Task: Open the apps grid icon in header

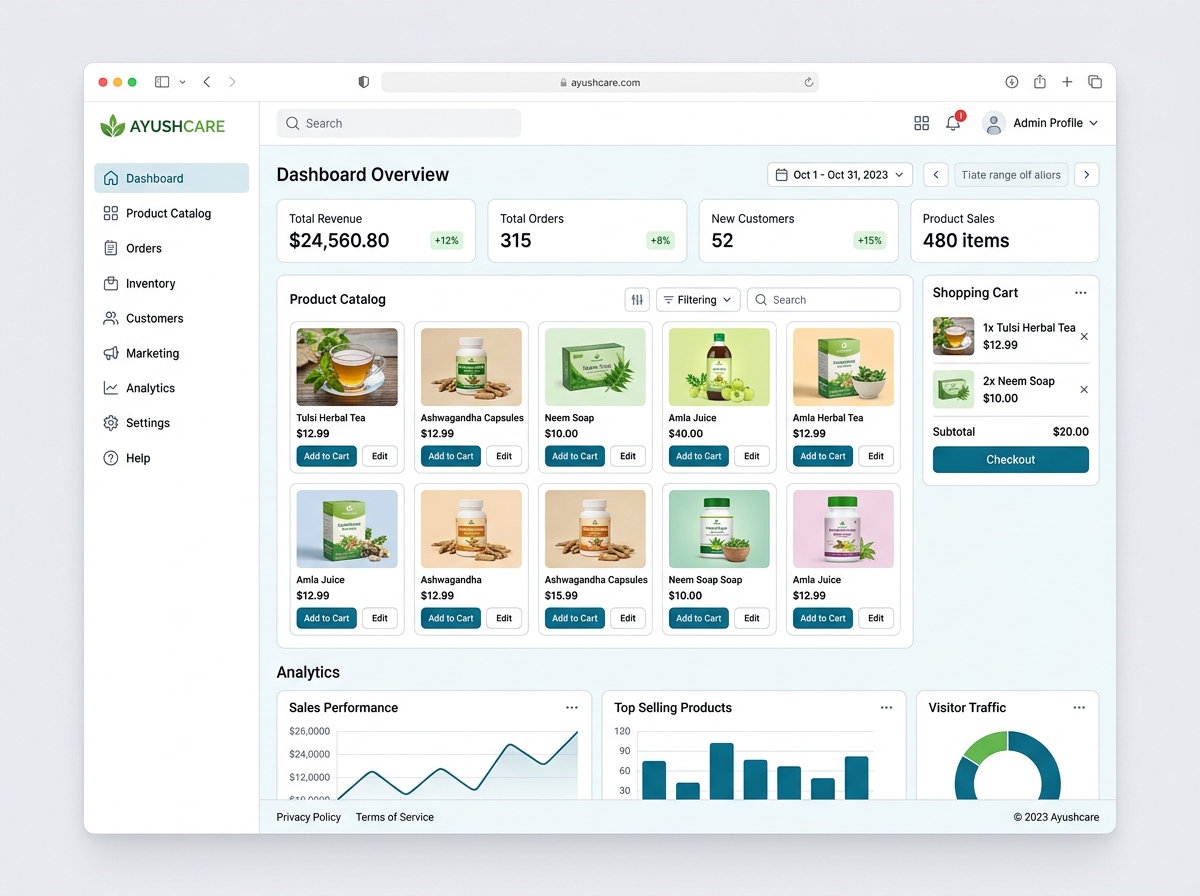Action: (x=922, y=123)
